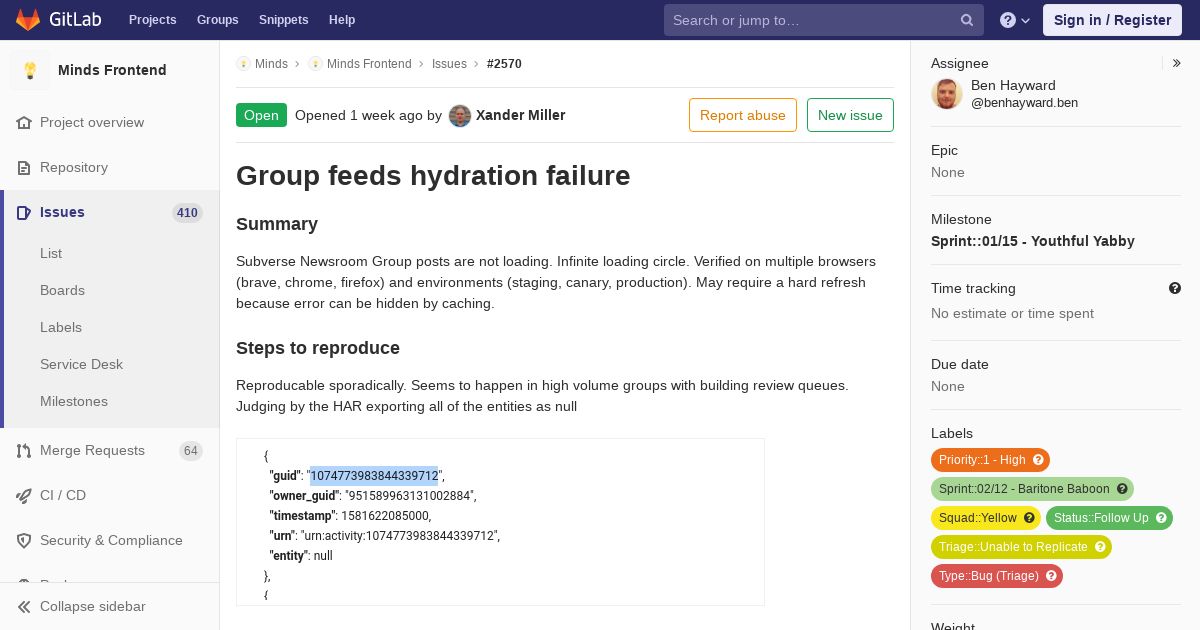
Task: Click the Time tracking help icon
Action: tap(1175, 288)
